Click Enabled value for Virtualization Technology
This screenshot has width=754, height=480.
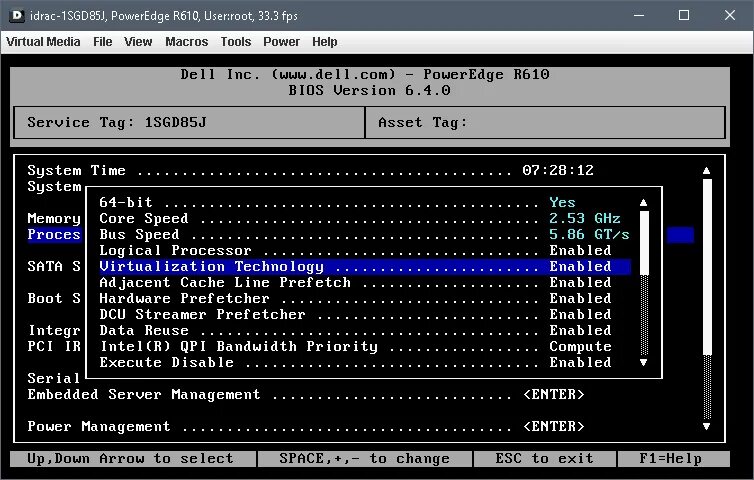pos(580,266)
